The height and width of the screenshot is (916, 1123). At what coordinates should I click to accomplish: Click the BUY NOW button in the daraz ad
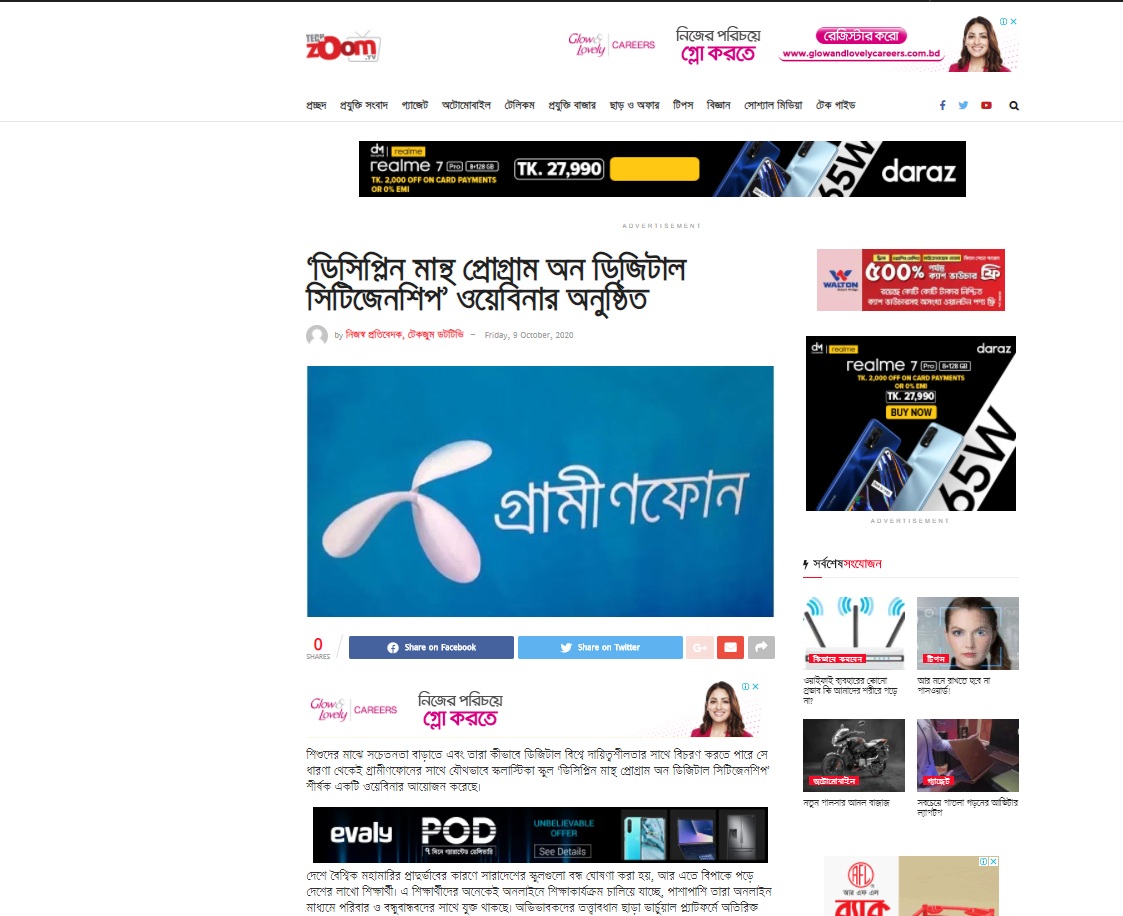[911, 413]
